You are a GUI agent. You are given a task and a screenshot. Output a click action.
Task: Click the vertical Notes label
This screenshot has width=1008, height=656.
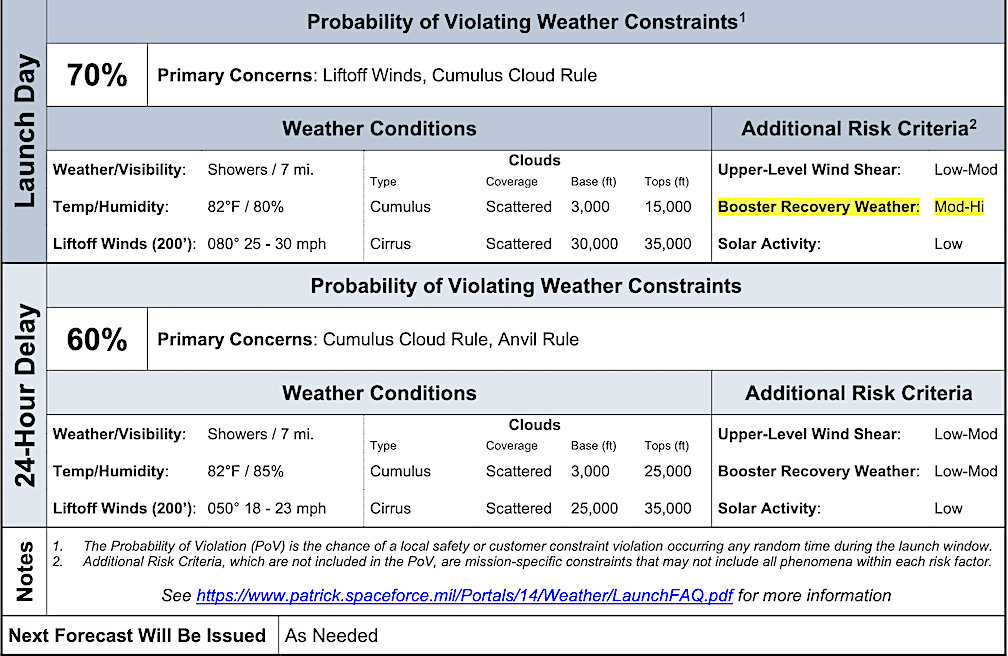[x=22, y=571]
